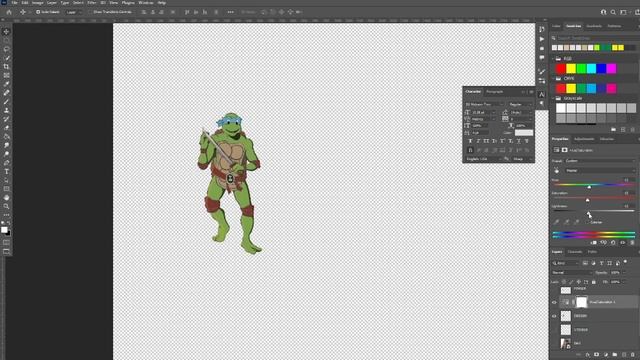640x360 pixels.
Task: Switch to the Adjustments tab
Action: click(x=584, y=139)
